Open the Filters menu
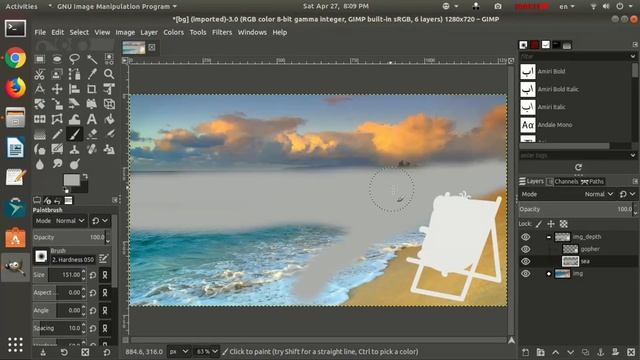The width and height of the screenshot is (640, 360). click(x=222, y=32)
